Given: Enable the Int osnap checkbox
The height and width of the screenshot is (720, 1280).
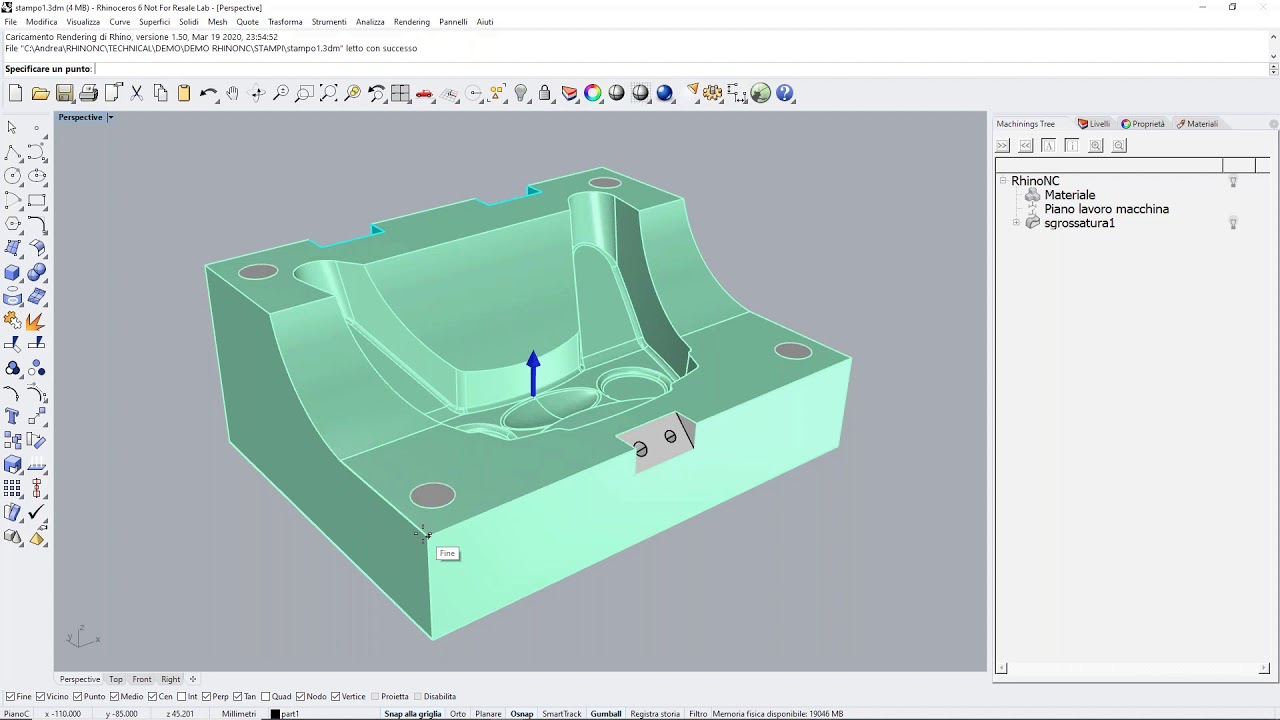Looking at the screenshot, I should click(182, 696).
